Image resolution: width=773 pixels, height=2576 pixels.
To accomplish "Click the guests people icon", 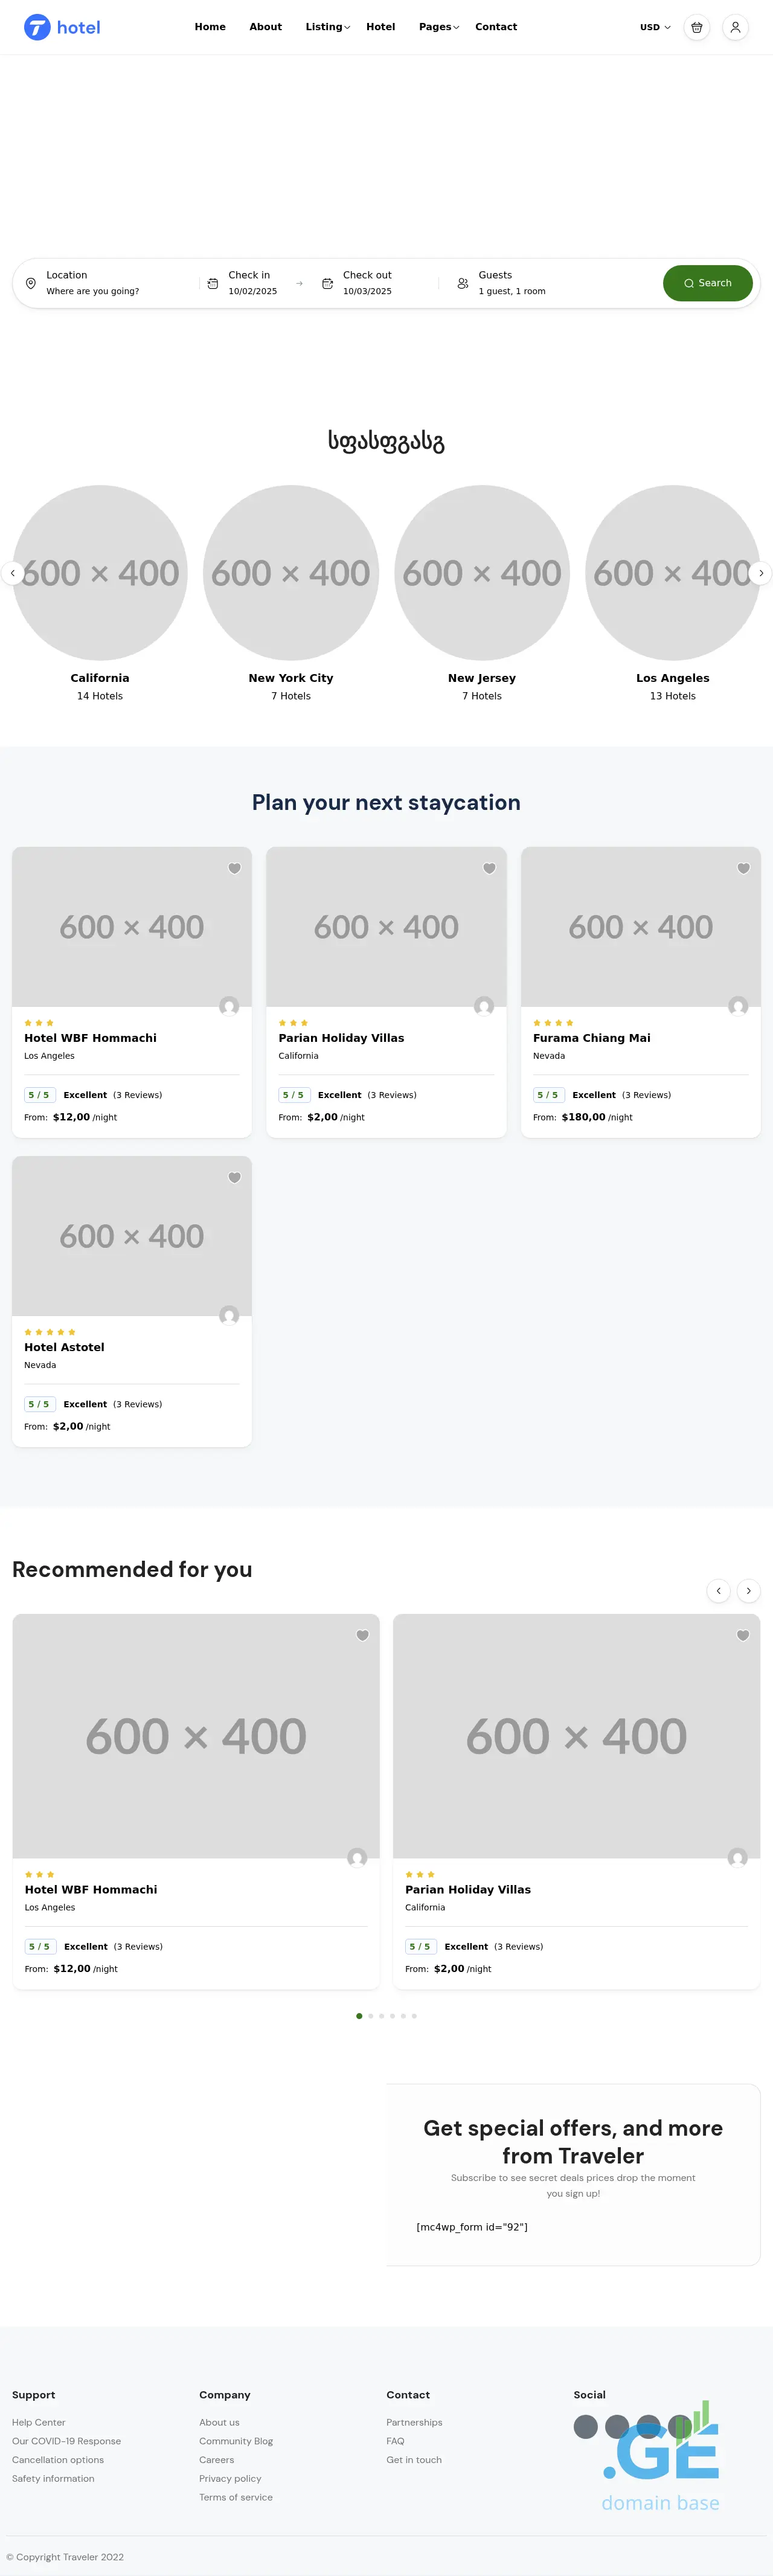I will (463, 284).
